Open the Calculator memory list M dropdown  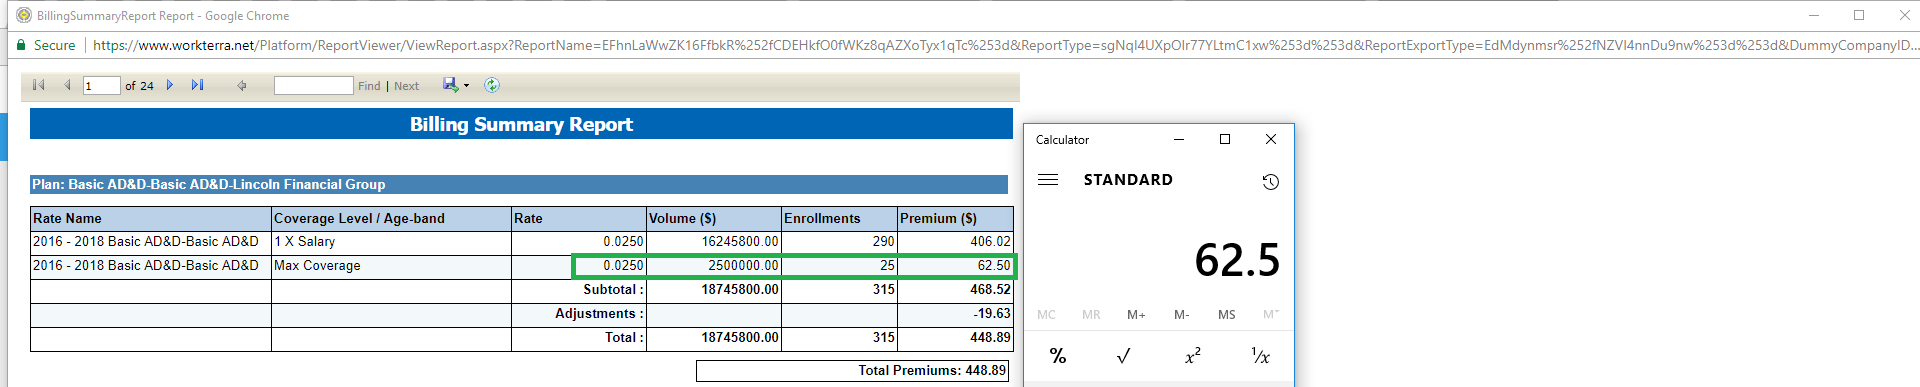tap(1270, 314)
